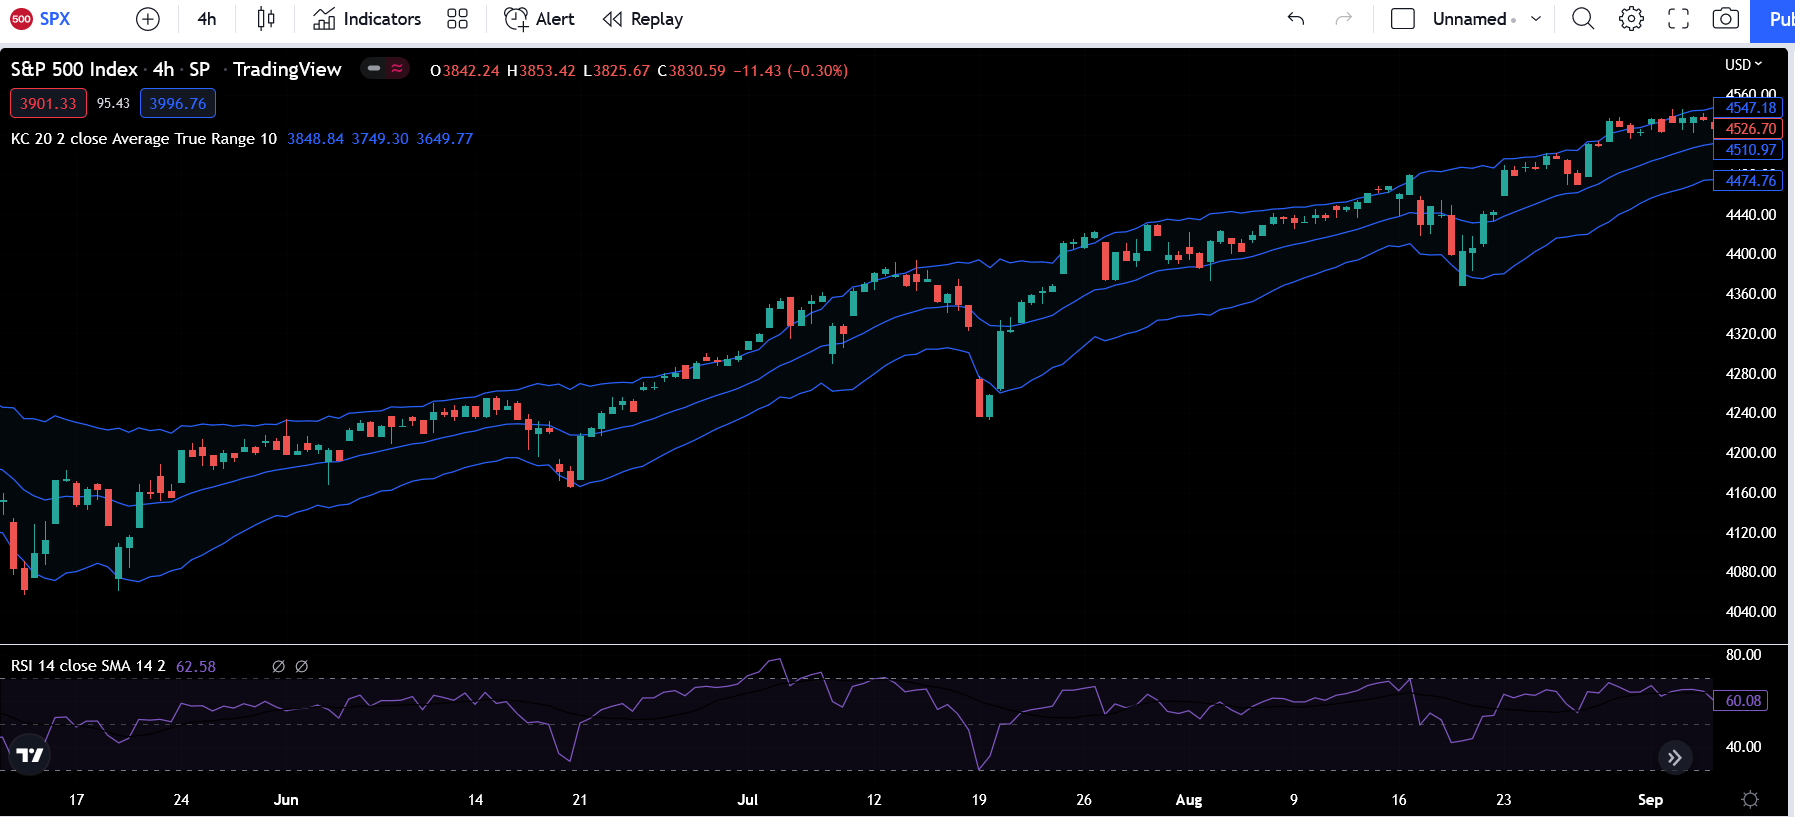
Task: Expand the Unnamed layout dropdown arrow
Action: click(x=1536, y=19)
